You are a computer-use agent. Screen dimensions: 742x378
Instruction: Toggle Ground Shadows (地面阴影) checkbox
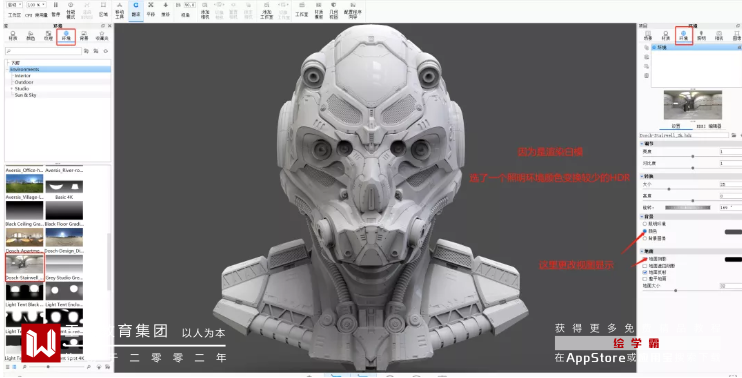pos(645,259)
